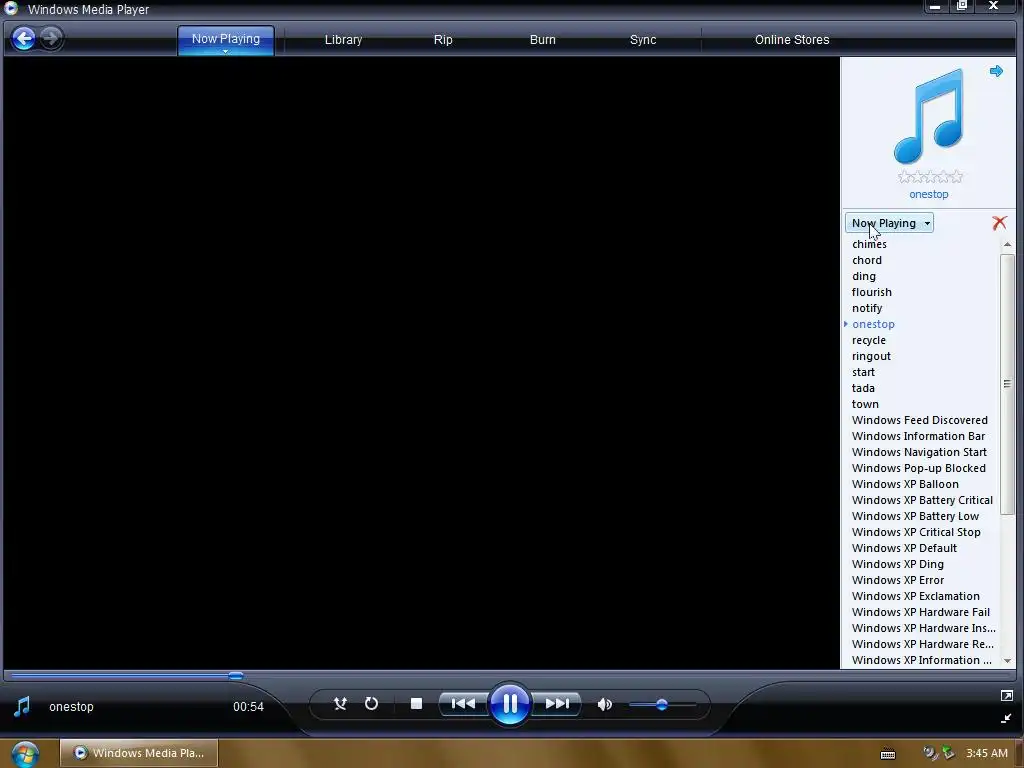1024x768 pixels.
Task: Select Windows XP Balloon track
Action: click(x=905, y=484)
